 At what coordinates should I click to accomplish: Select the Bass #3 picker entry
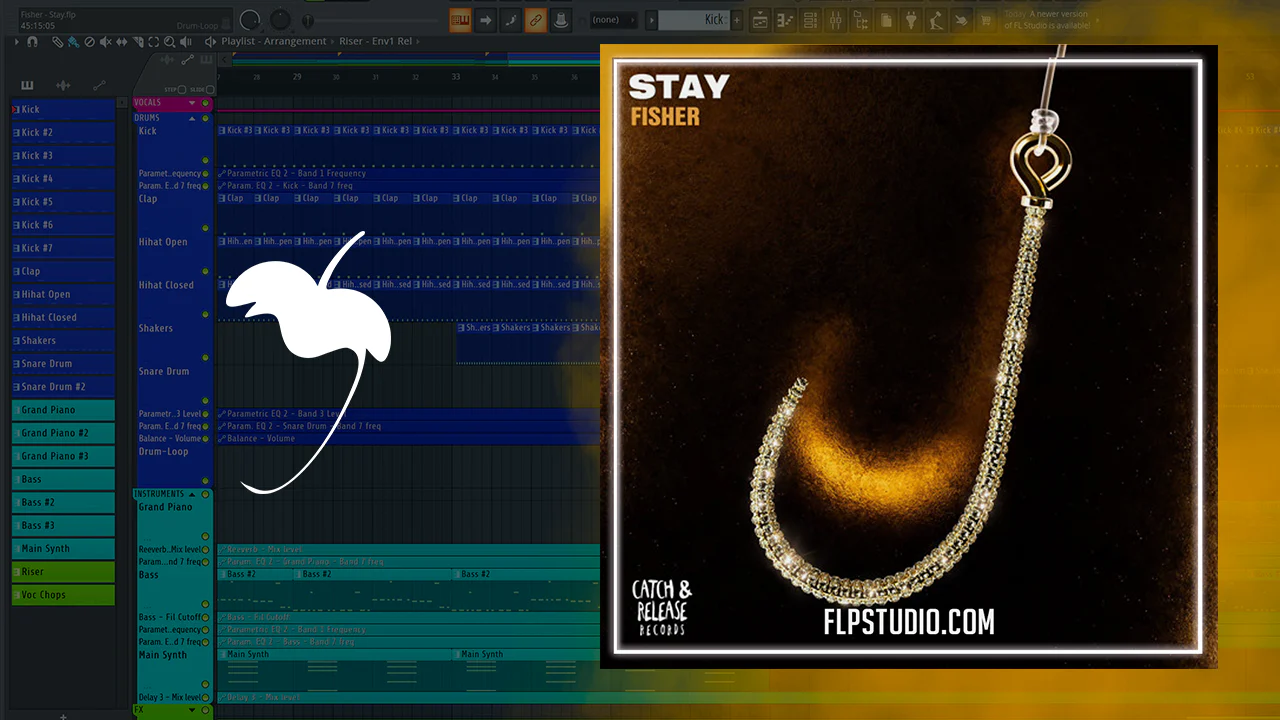pyautogui.click(x=64, y=525)
